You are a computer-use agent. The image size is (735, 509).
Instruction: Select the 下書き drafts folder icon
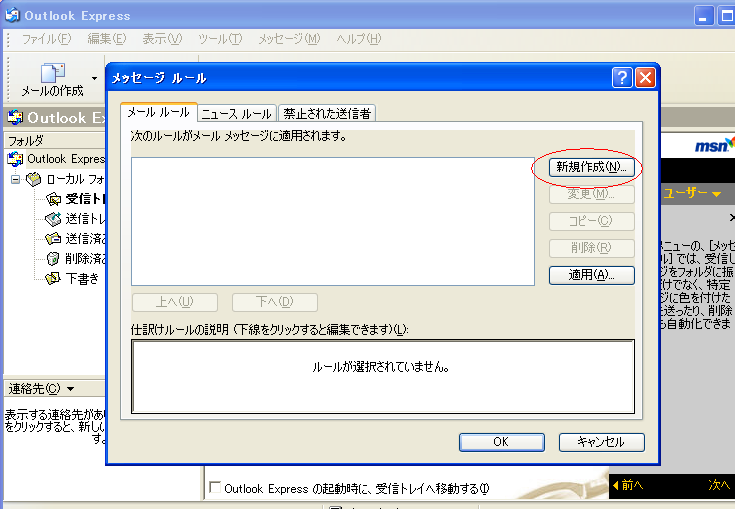(x=53, y=278)
